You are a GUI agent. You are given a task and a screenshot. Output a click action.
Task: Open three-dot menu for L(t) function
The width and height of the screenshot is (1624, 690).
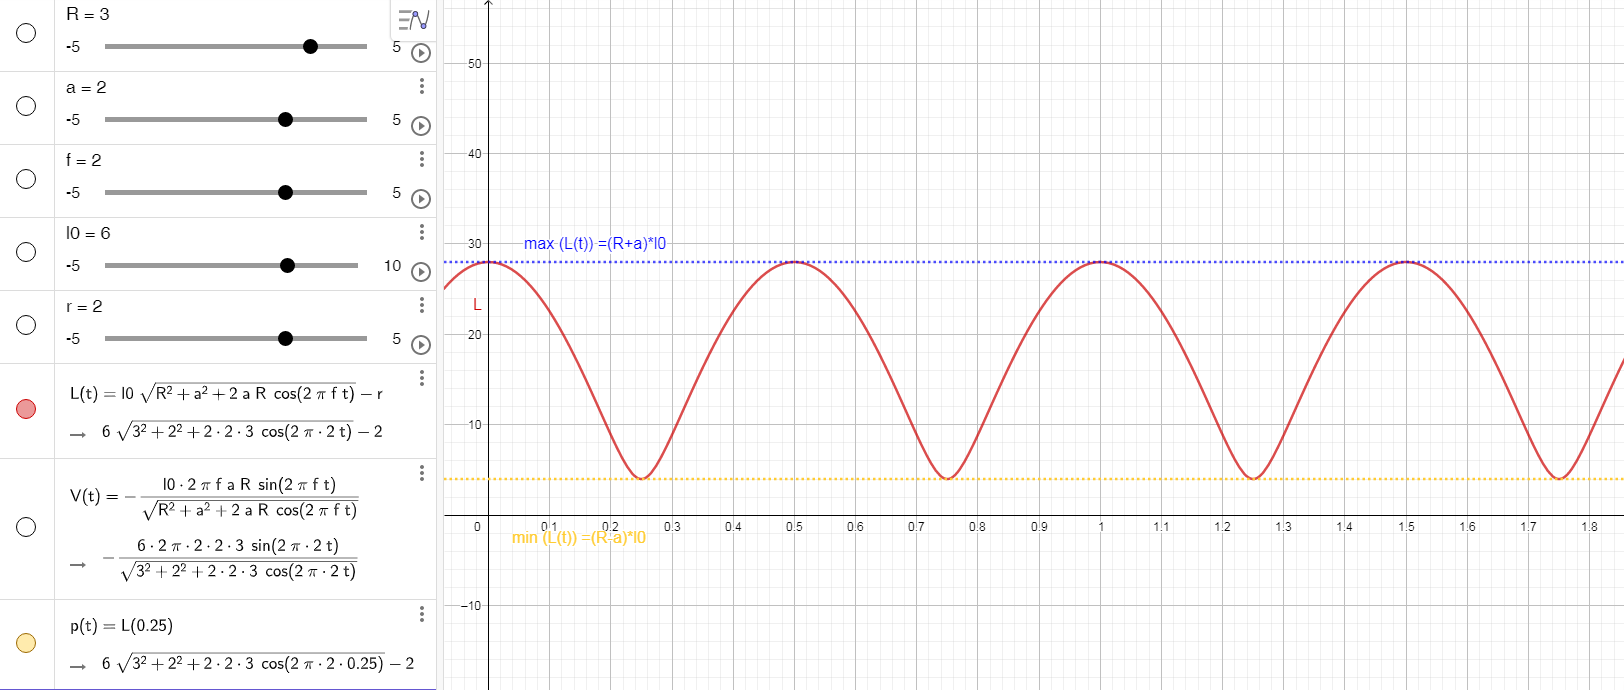(421, 377)
